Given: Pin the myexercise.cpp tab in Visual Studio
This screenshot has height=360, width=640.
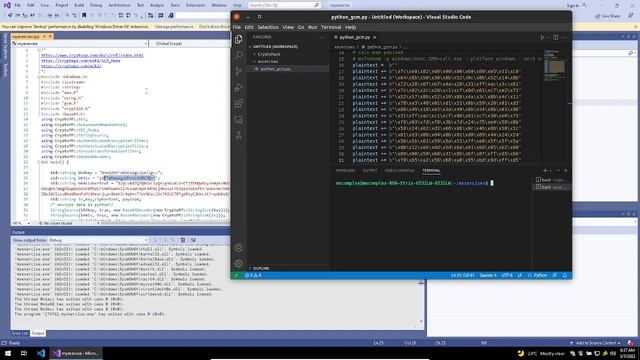Looking at the screenshot, I should click(44, 37).
